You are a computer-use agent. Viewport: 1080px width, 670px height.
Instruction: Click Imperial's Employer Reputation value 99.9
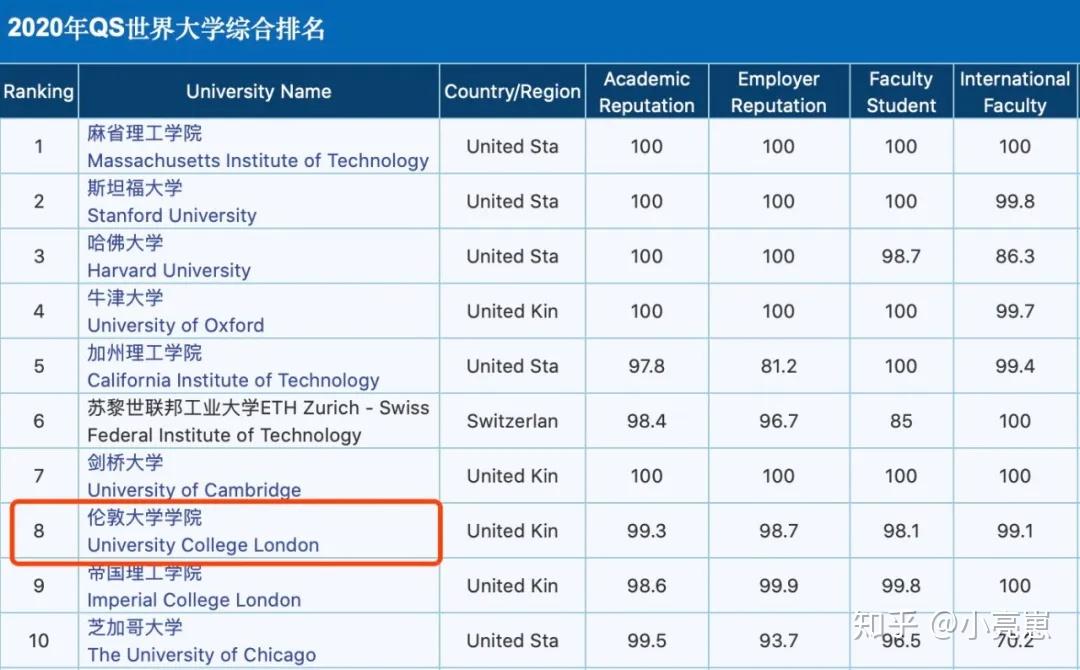pos(779,586)
